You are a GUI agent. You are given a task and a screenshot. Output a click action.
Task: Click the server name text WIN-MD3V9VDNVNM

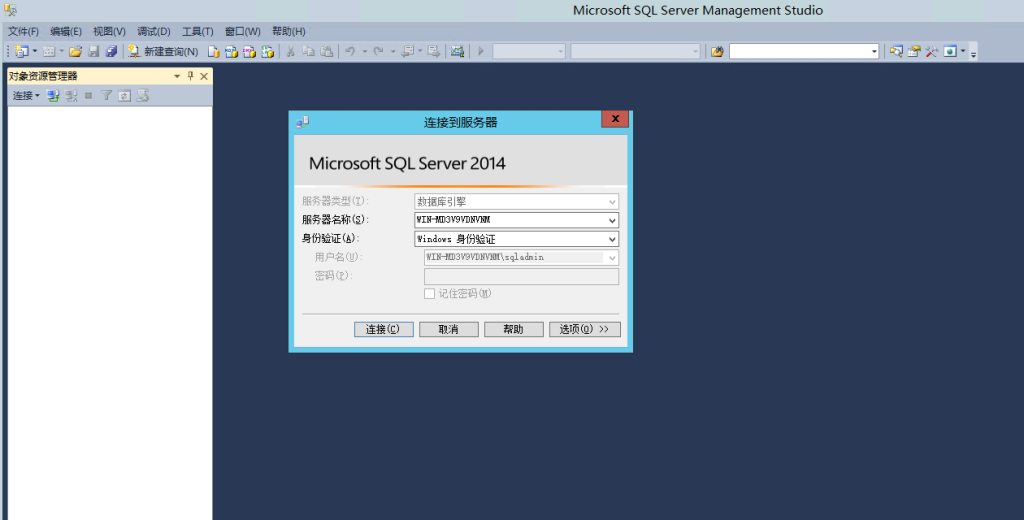453,220
